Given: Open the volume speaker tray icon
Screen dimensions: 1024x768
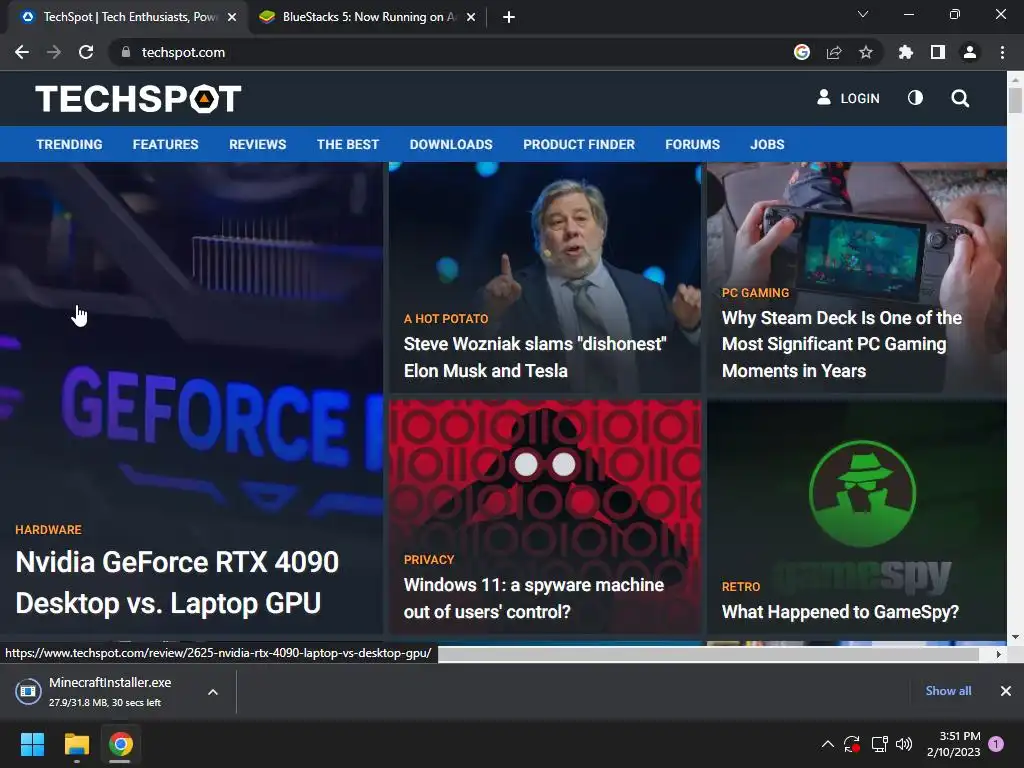Looking at the screenshot, I should tap(904, 744).
